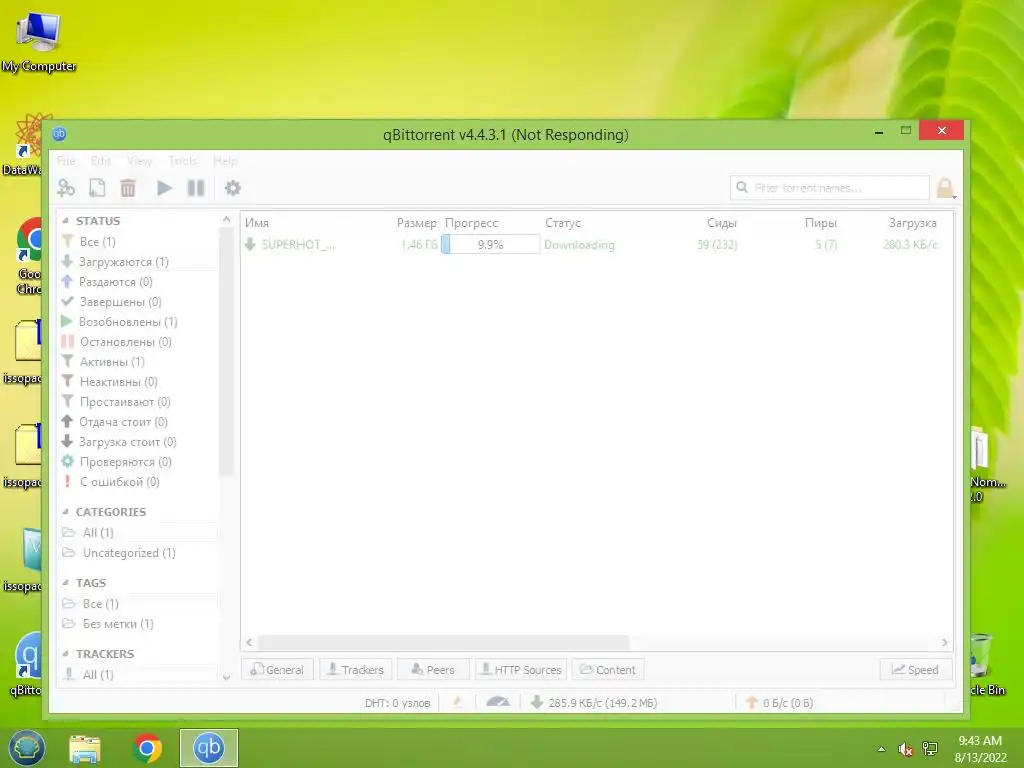Collapse the TAGS section

coord(65,583)
